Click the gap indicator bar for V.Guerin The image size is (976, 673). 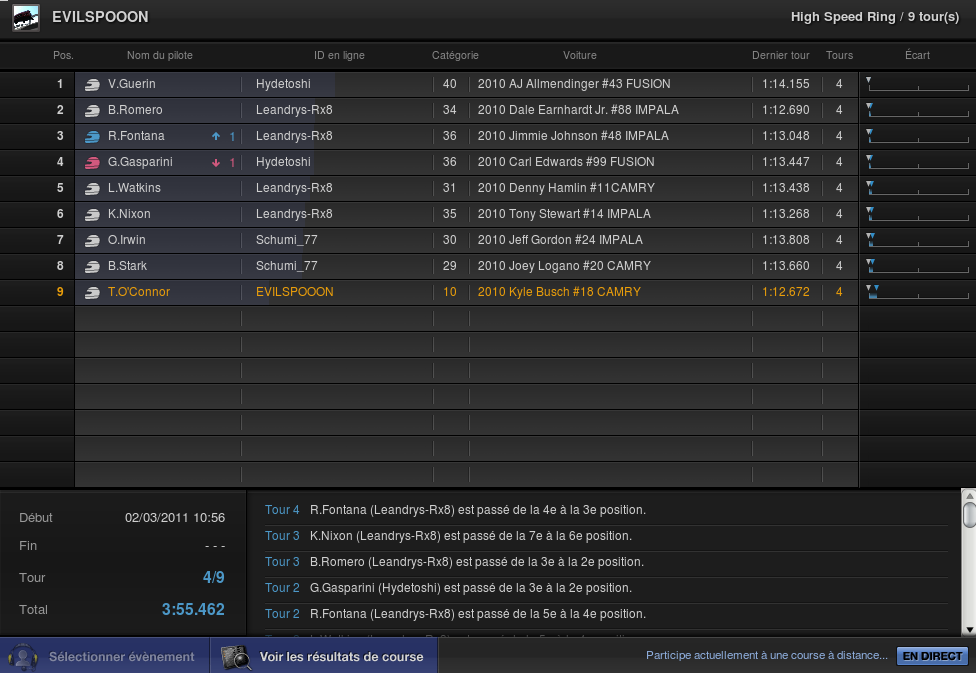(x=917, y=84)
